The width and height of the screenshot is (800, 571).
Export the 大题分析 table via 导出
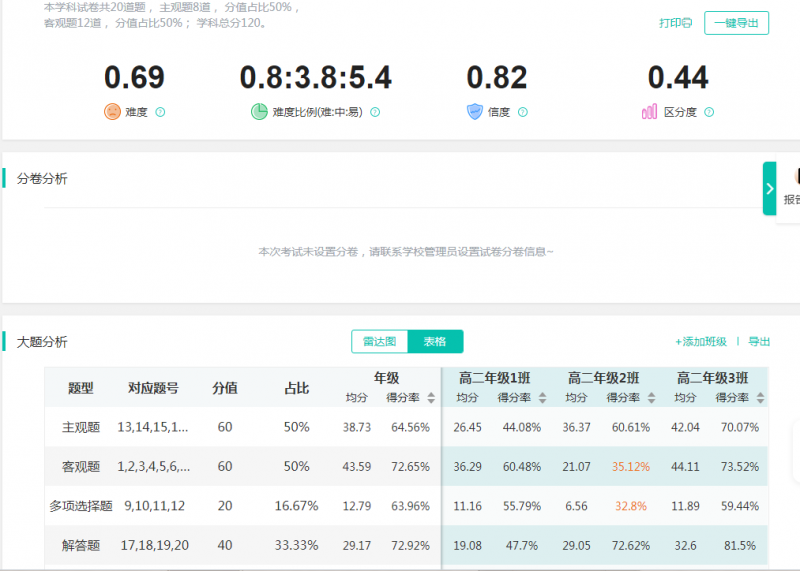[x=760, y=342]
